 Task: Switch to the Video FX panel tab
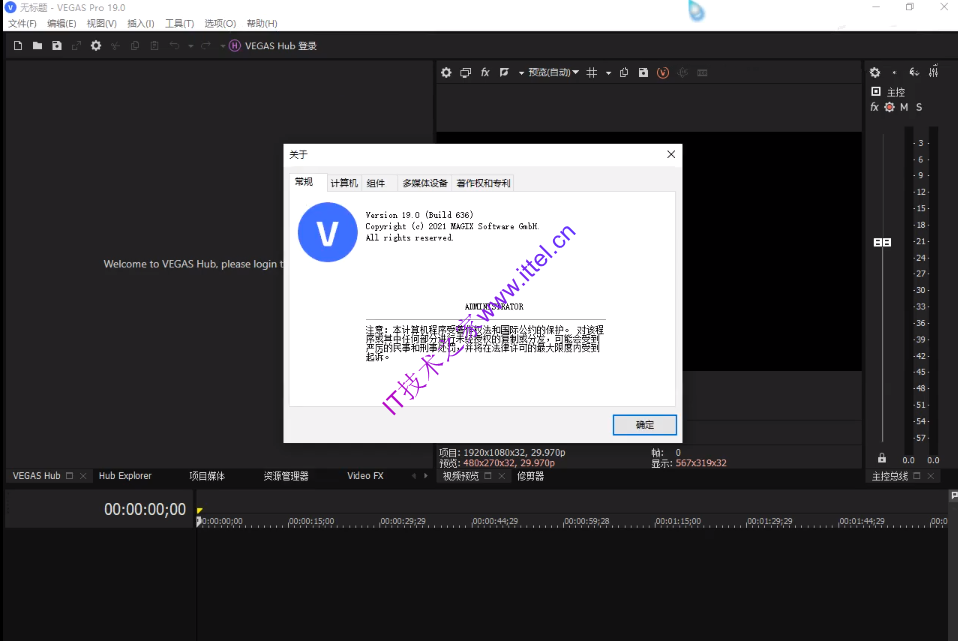[365, 475]
